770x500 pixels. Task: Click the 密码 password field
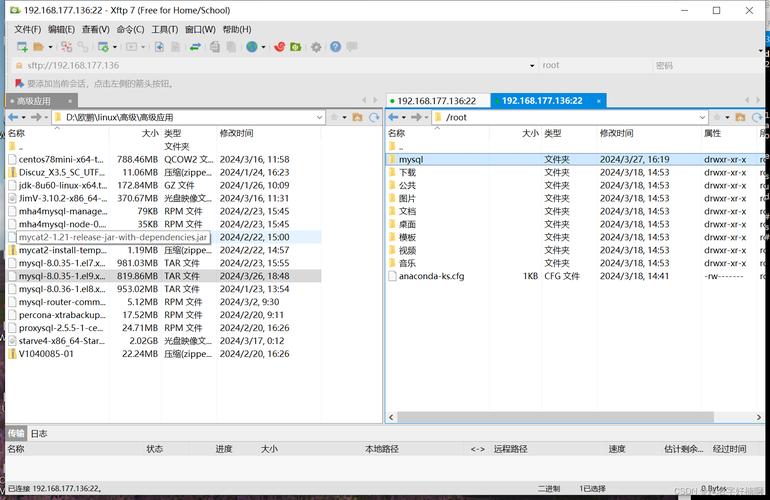708,65
